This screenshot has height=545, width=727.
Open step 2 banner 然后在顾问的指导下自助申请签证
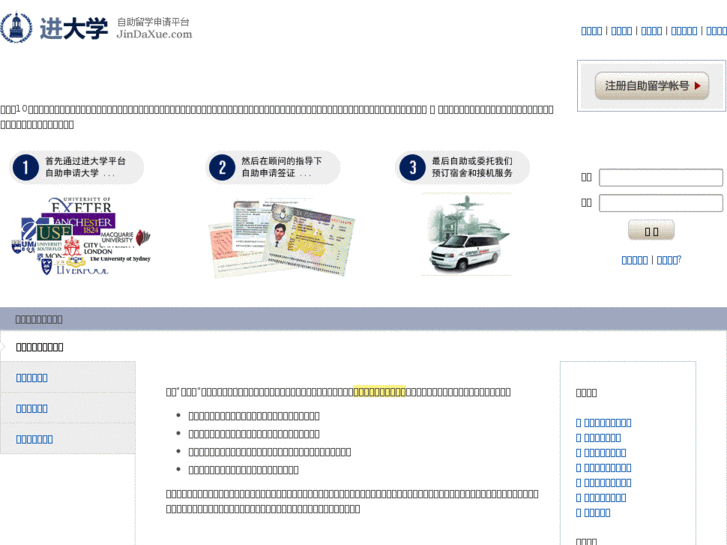[x=273, y=167]
